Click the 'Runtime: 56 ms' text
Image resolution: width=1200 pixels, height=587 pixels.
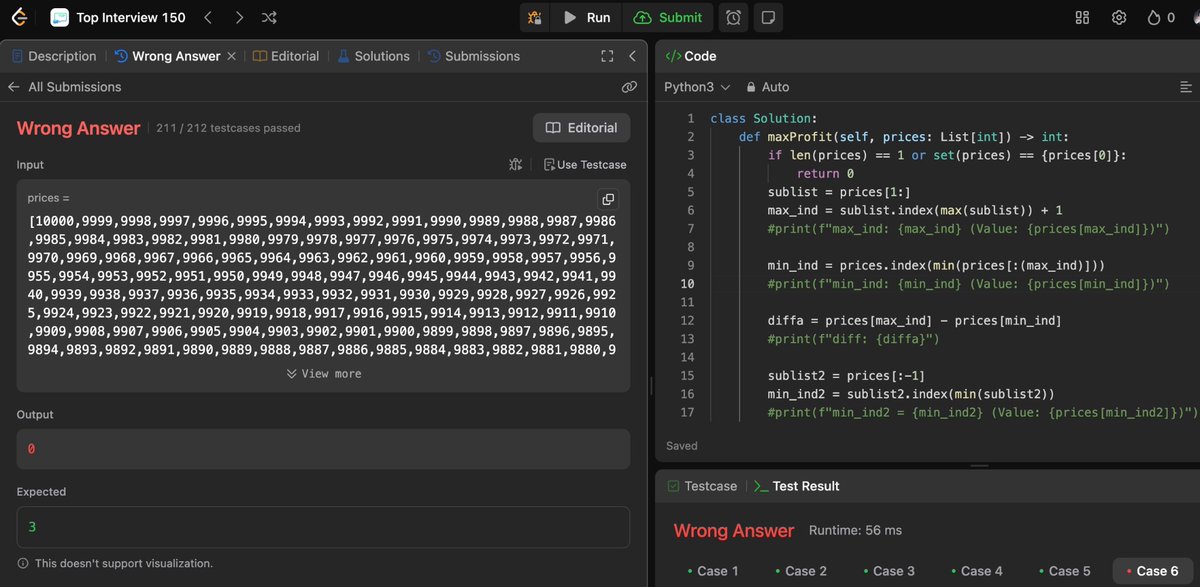tap(855, 531)
